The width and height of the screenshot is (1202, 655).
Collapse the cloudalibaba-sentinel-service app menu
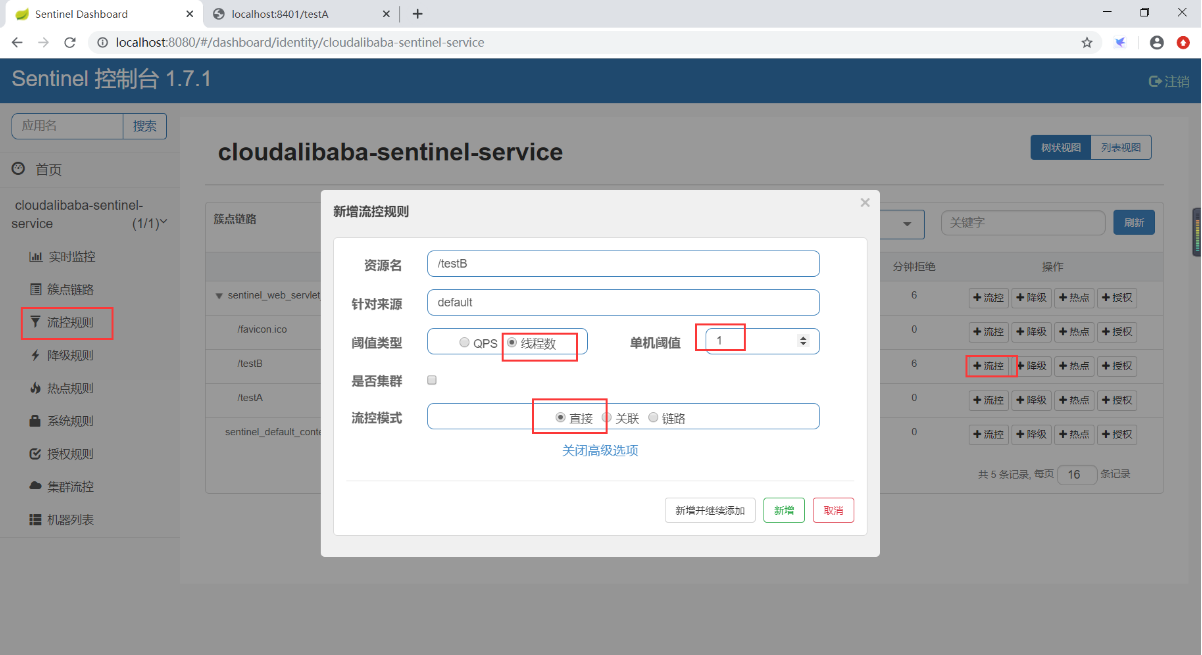click(164, 222)
